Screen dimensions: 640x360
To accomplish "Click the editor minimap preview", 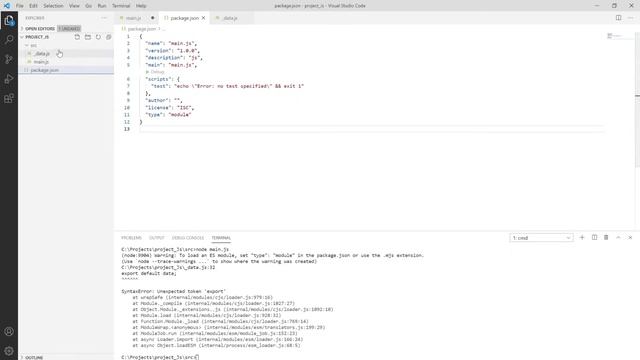I will (x=615, y=36).
